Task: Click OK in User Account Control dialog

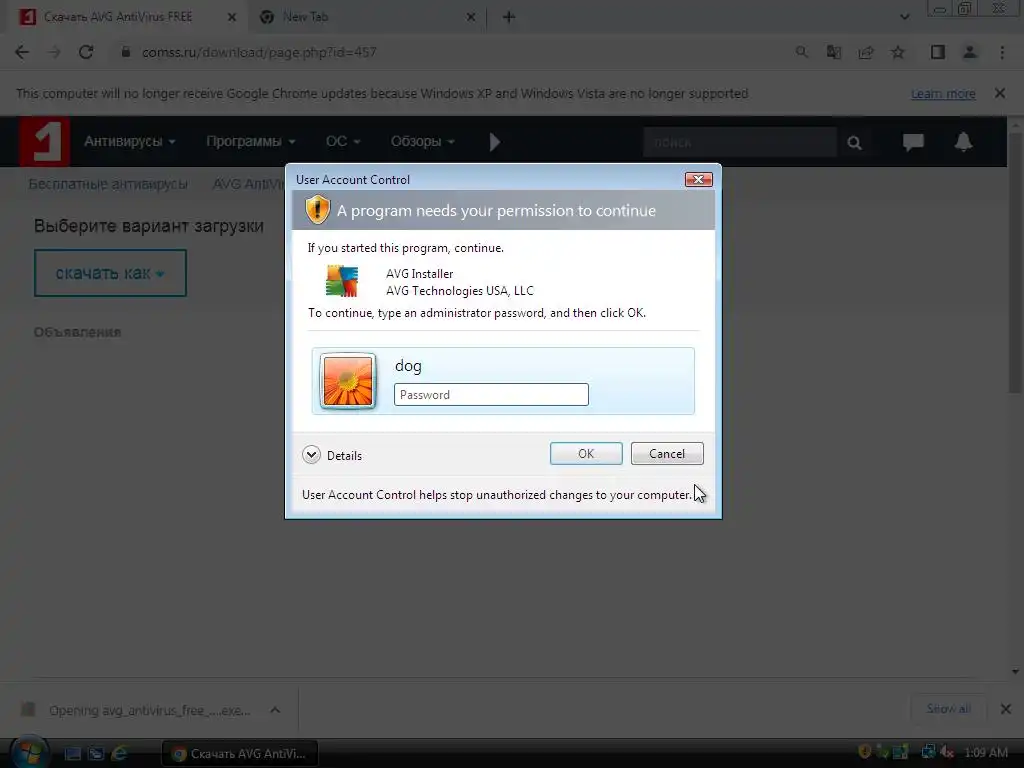Action: coord(586,453)
